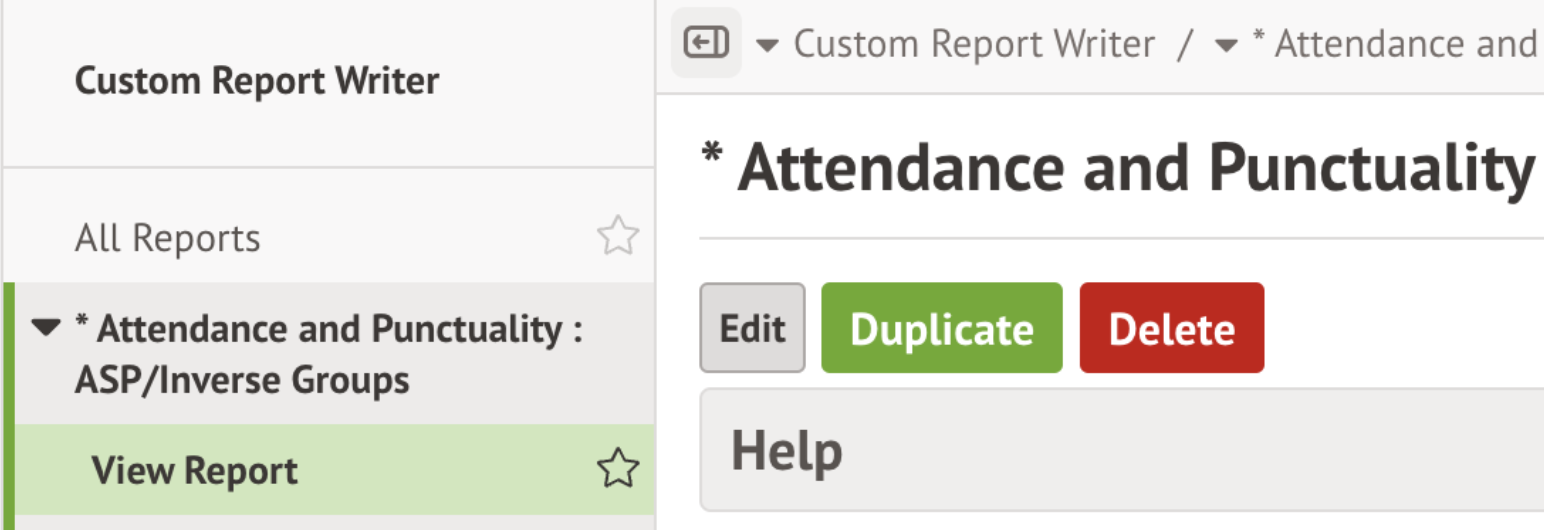The image size is (1544, 530).
Task: Click the Edit button
Action: (x=752, y=328)
